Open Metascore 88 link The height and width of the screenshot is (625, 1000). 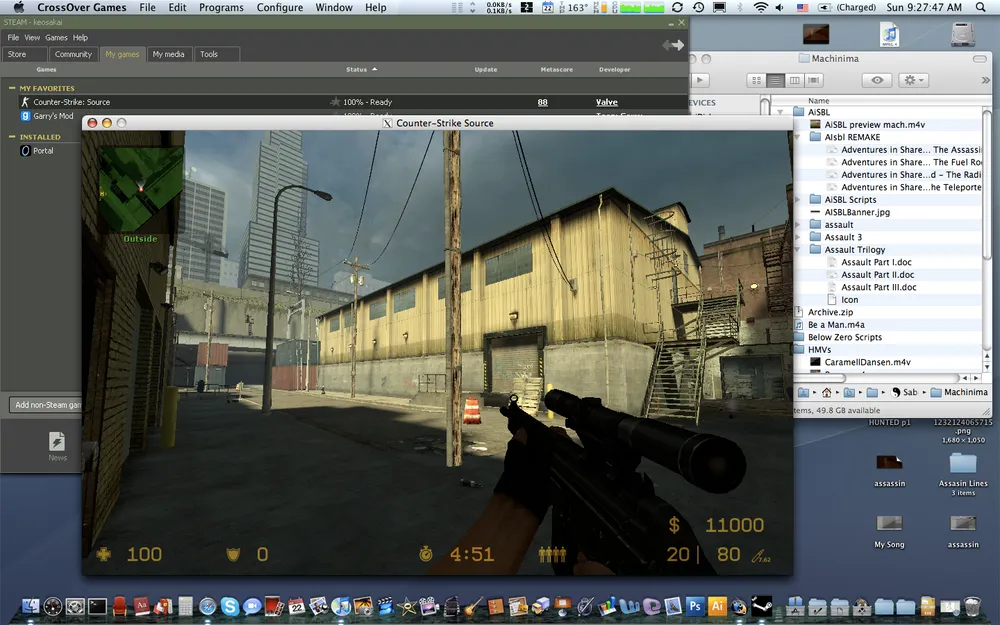coord(543,102)
